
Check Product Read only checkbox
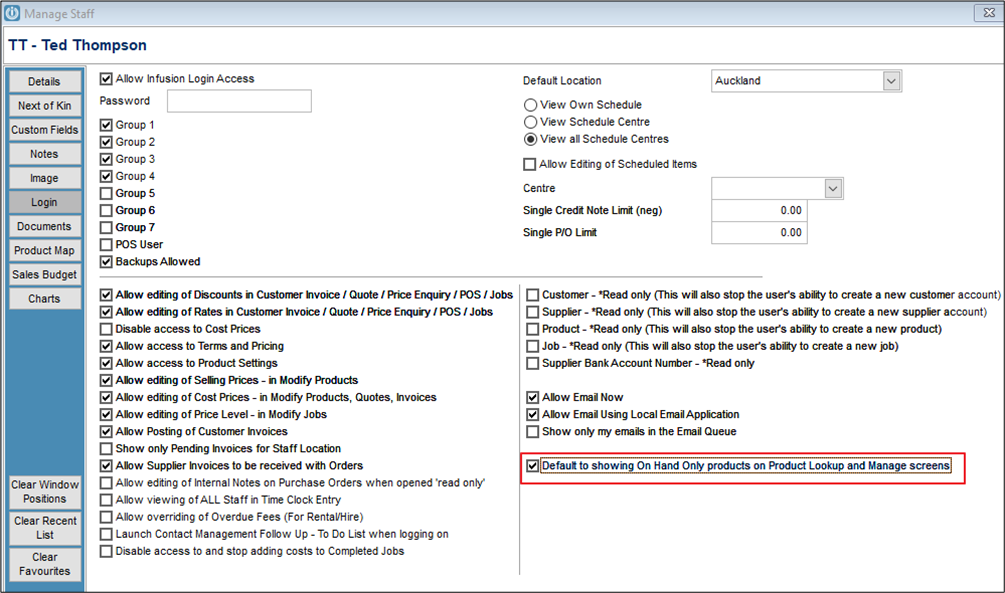tap(533, 330)
